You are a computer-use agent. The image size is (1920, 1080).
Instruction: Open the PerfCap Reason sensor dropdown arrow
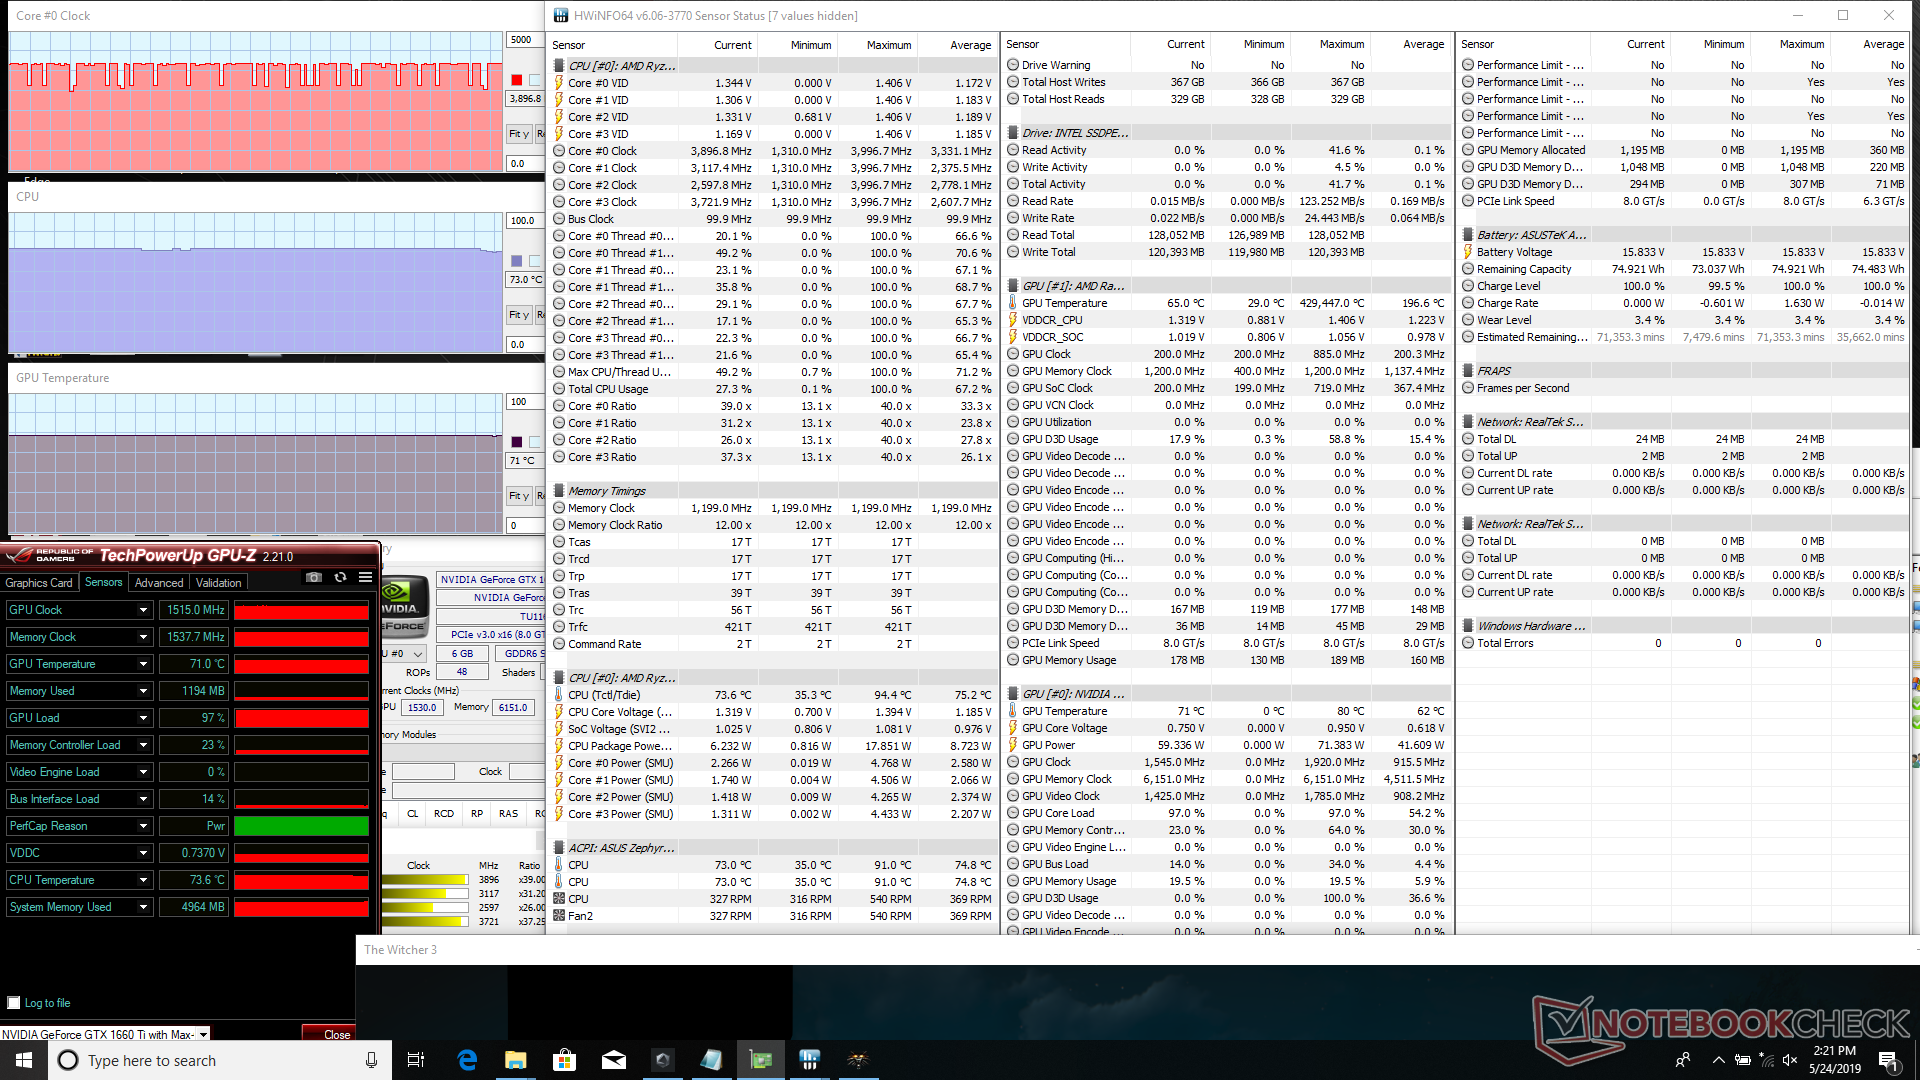coord(143,826)
